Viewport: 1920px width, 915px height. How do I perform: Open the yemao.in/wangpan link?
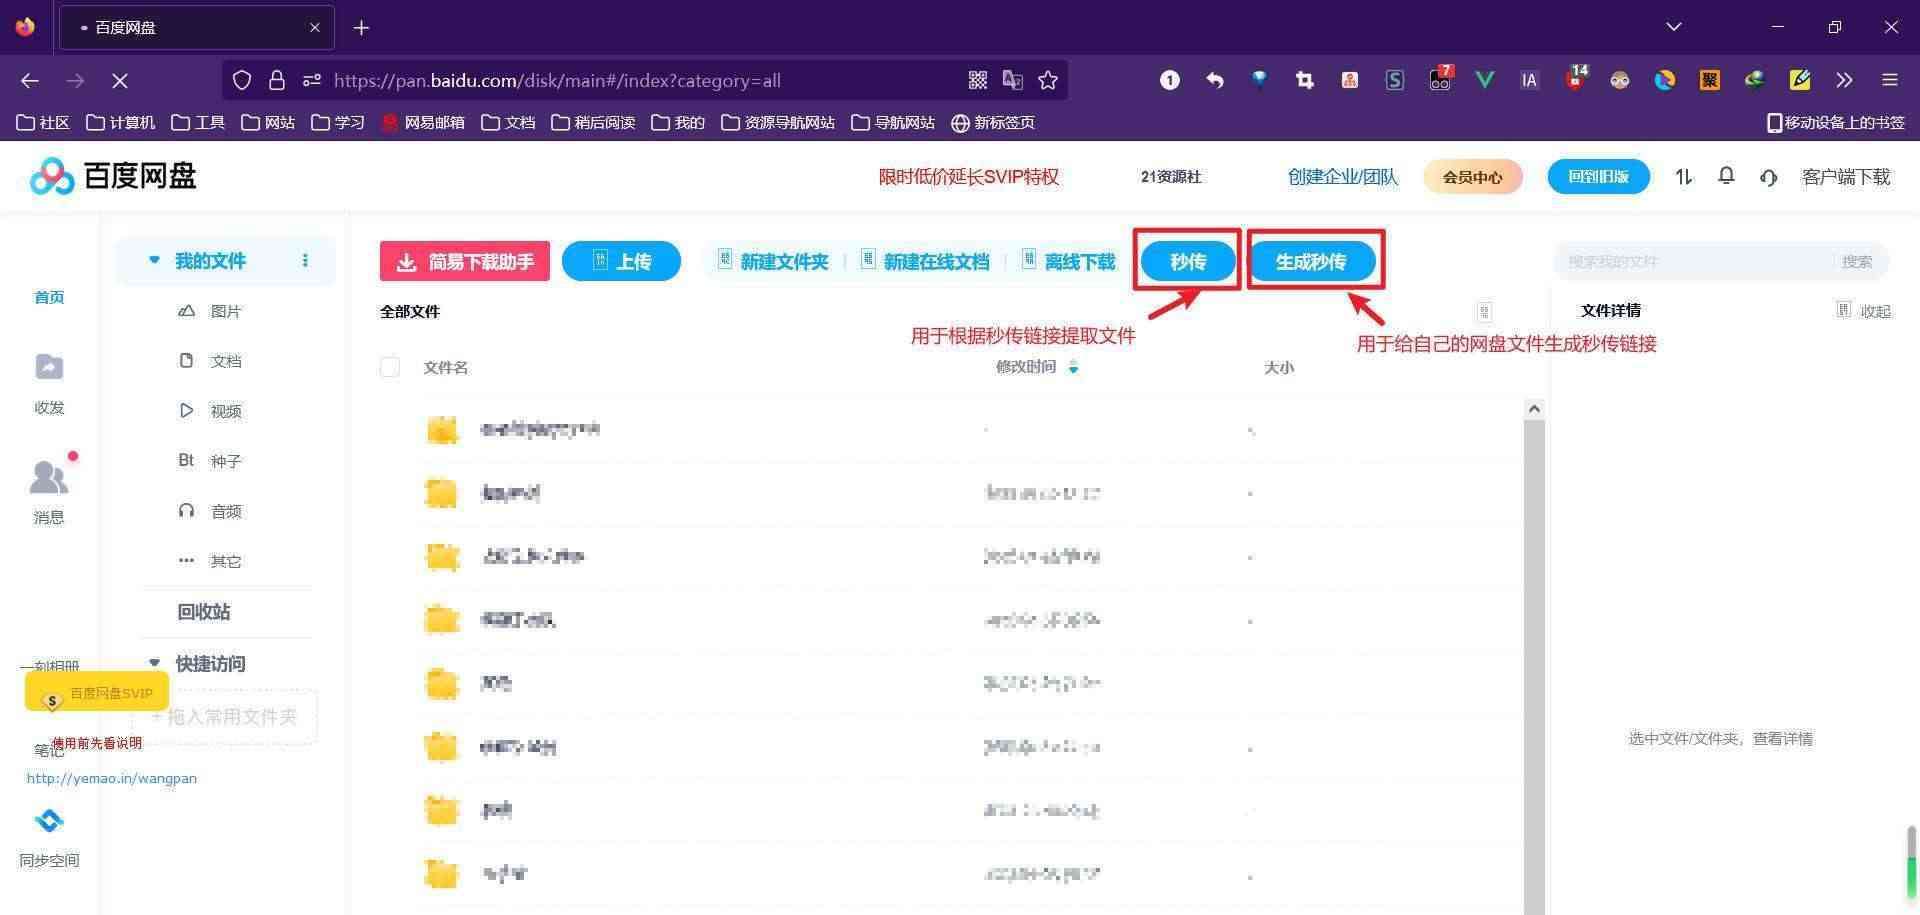click(x=112, y=778)
